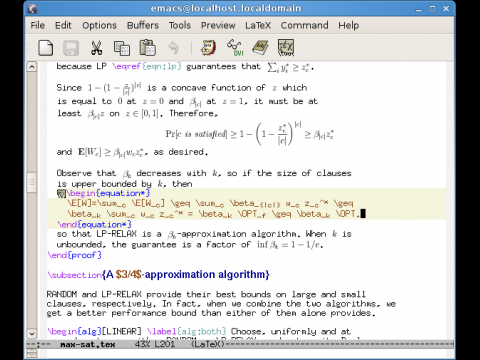The image size is (480, 360).
Task: Click the \subsection heading text
Action: [x=158, y=275]
